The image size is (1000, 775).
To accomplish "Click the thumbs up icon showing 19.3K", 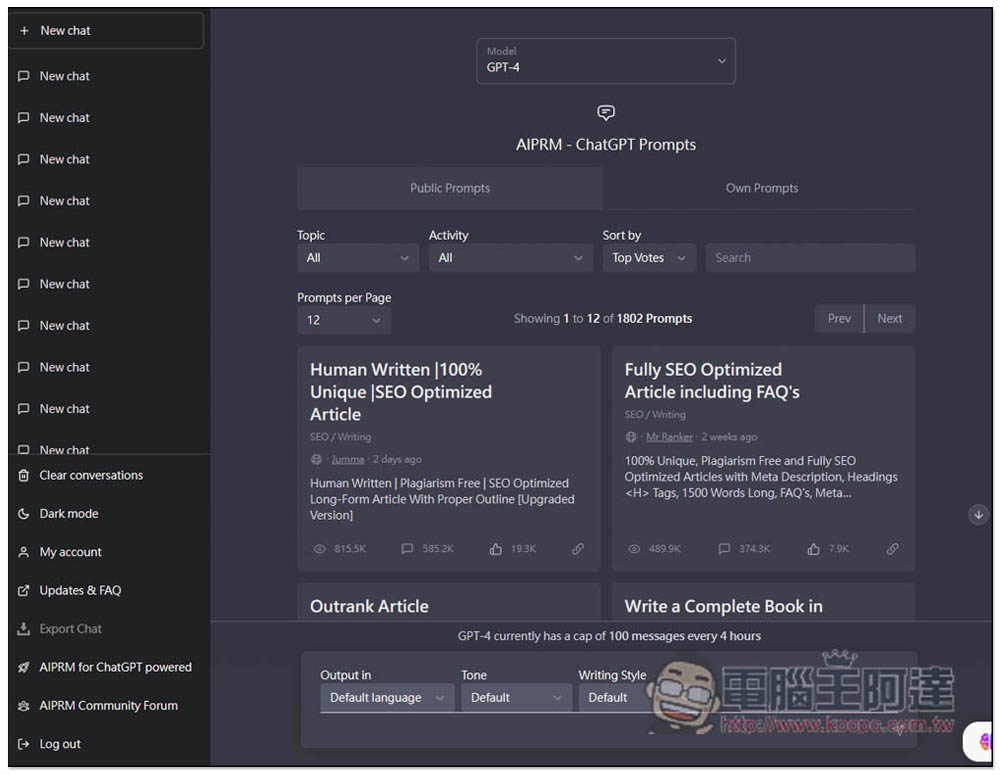I will click(x=496, y=549).
